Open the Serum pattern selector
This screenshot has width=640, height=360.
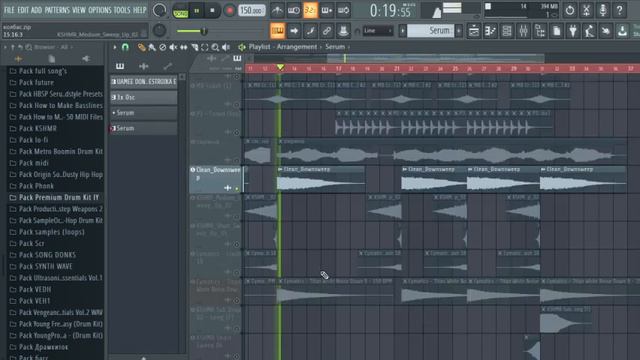point(431,31)
